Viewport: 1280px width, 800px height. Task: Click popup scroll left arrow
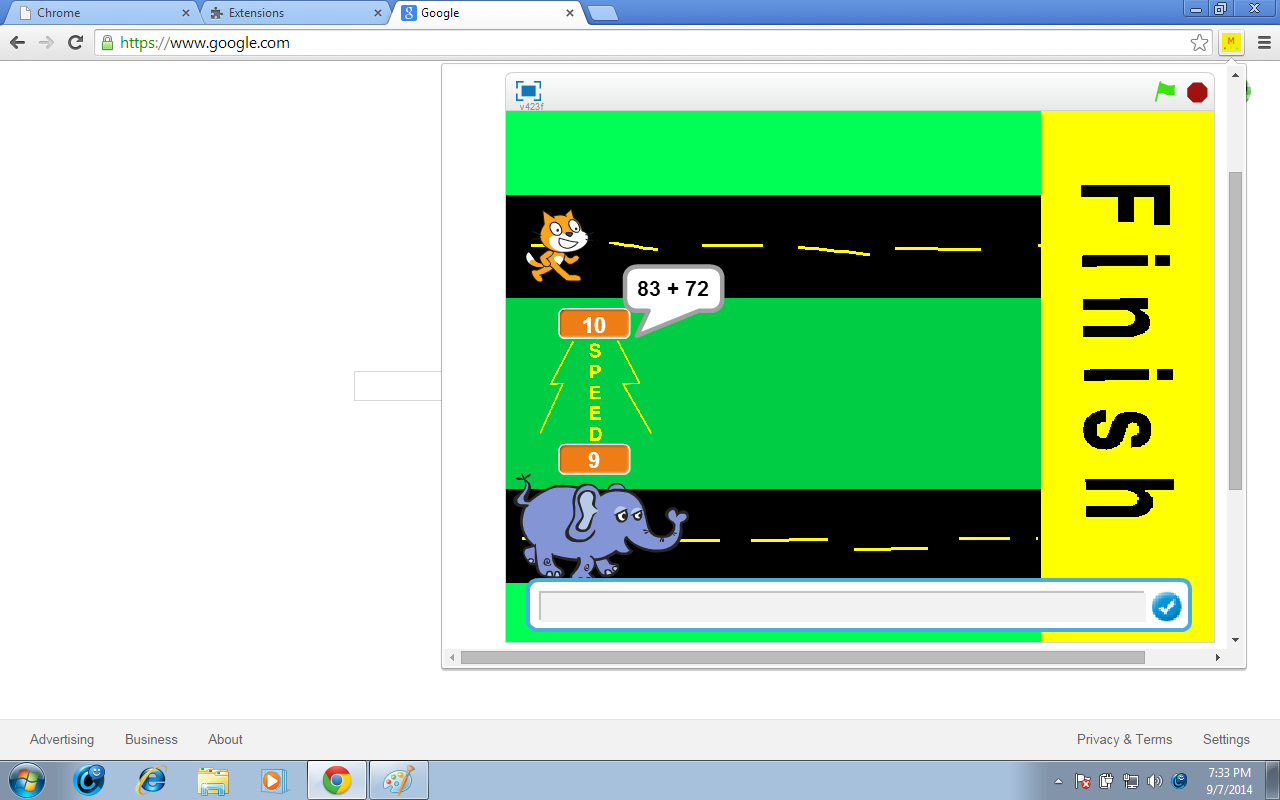(x=451, y=657)
